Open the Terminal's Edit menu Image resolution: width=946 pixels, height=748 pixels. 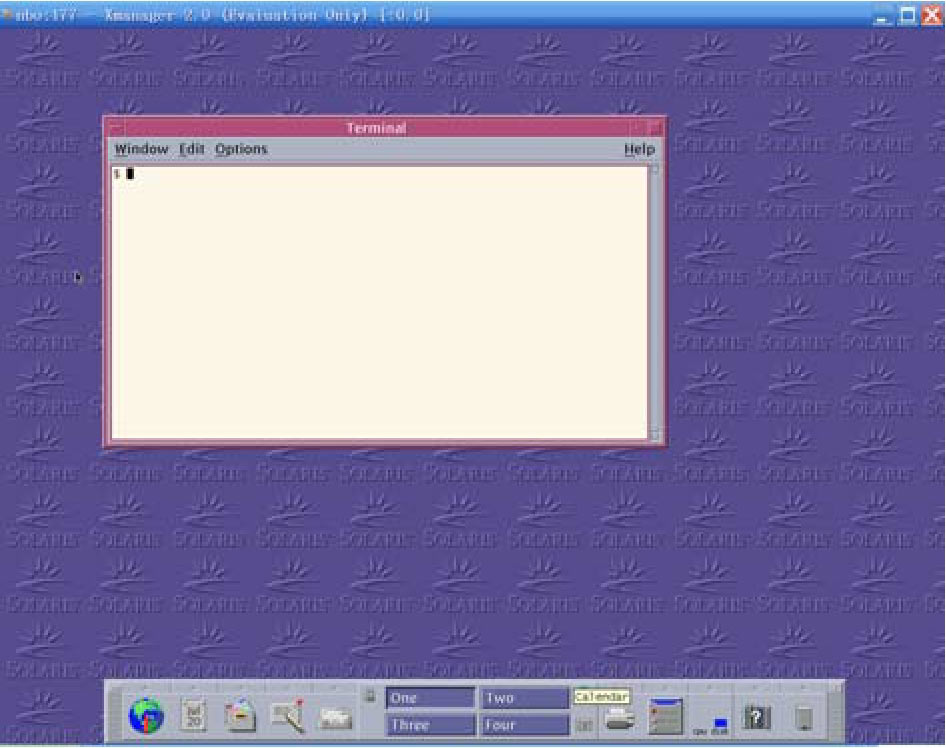(191, 149)
